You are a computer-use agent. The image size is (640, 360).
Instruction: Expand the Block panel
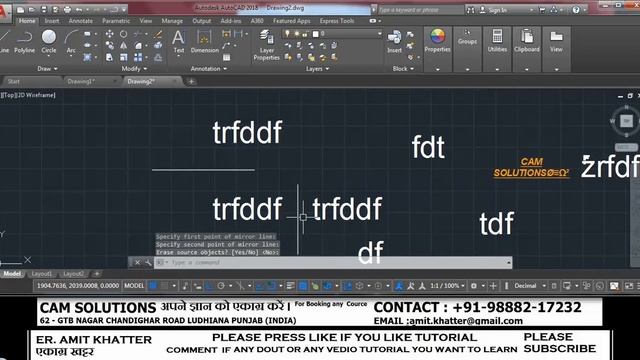click(403, 69)
